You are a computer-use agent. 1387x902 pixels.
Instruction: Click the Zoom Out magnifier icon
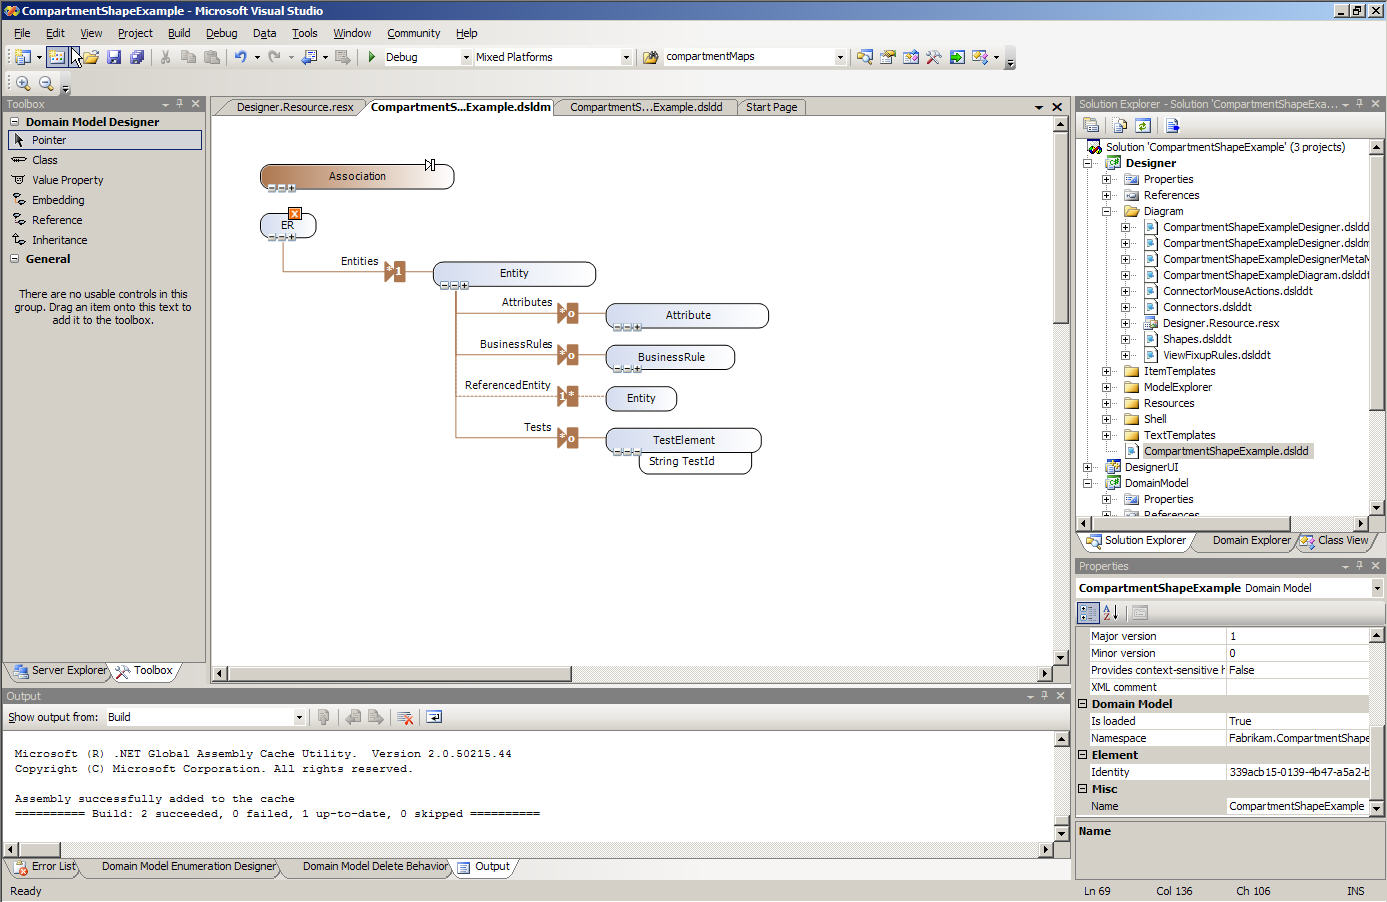(46, 84)
